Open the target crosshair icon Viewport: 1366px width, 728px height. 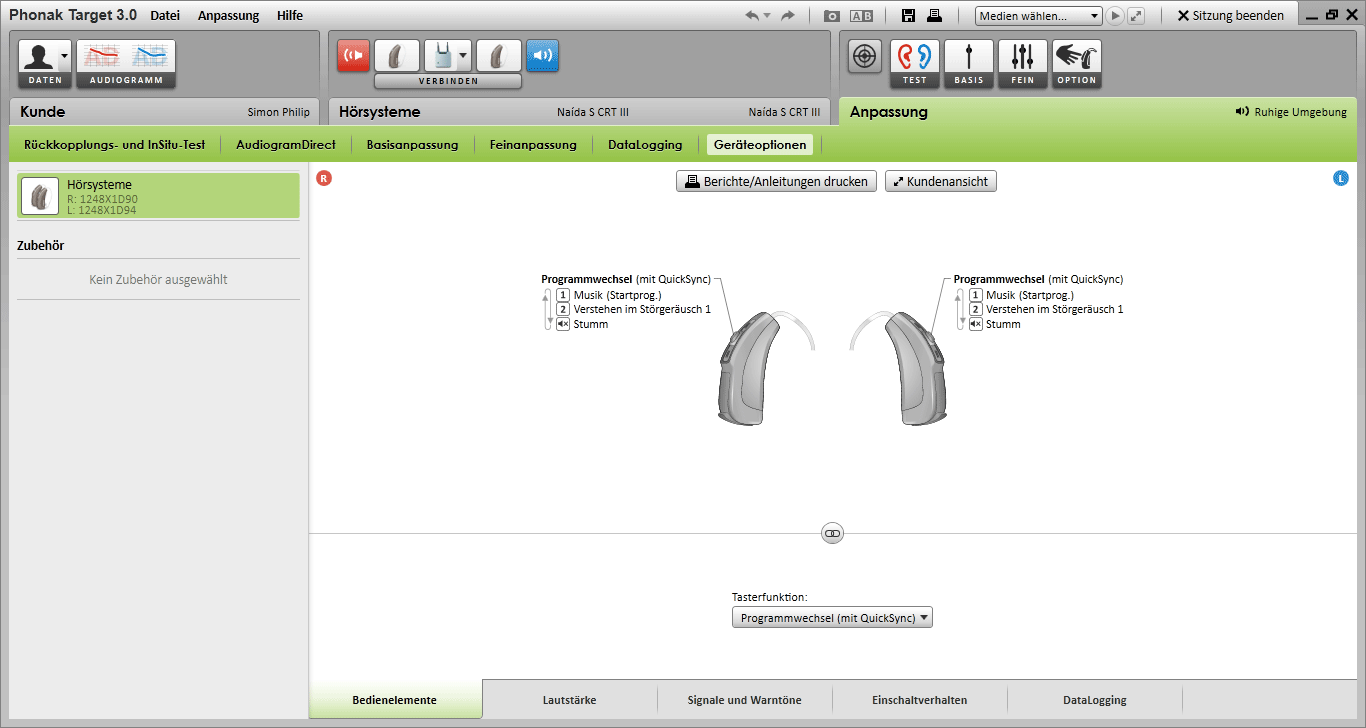[865, 56]
